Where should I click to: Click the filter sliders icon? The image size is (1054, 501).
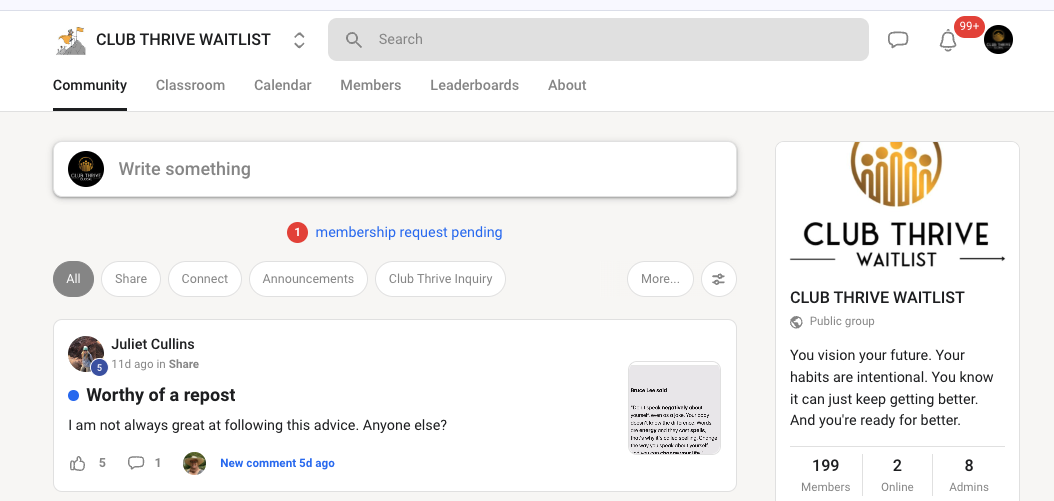tap(718, 279)
